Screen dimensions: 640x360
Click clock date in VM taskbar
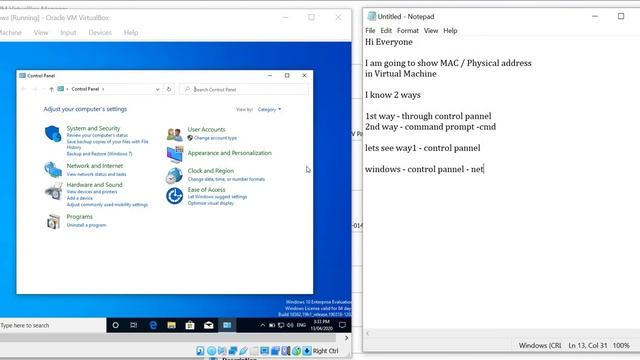tap(321, 328)
